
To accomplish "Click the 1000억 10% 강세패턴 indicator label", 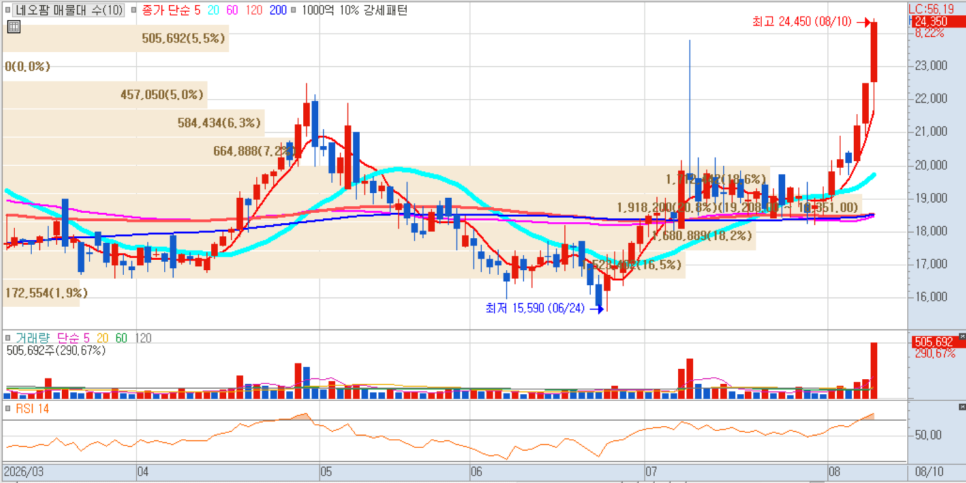I will pyautogui.click(x=354, y=10).
